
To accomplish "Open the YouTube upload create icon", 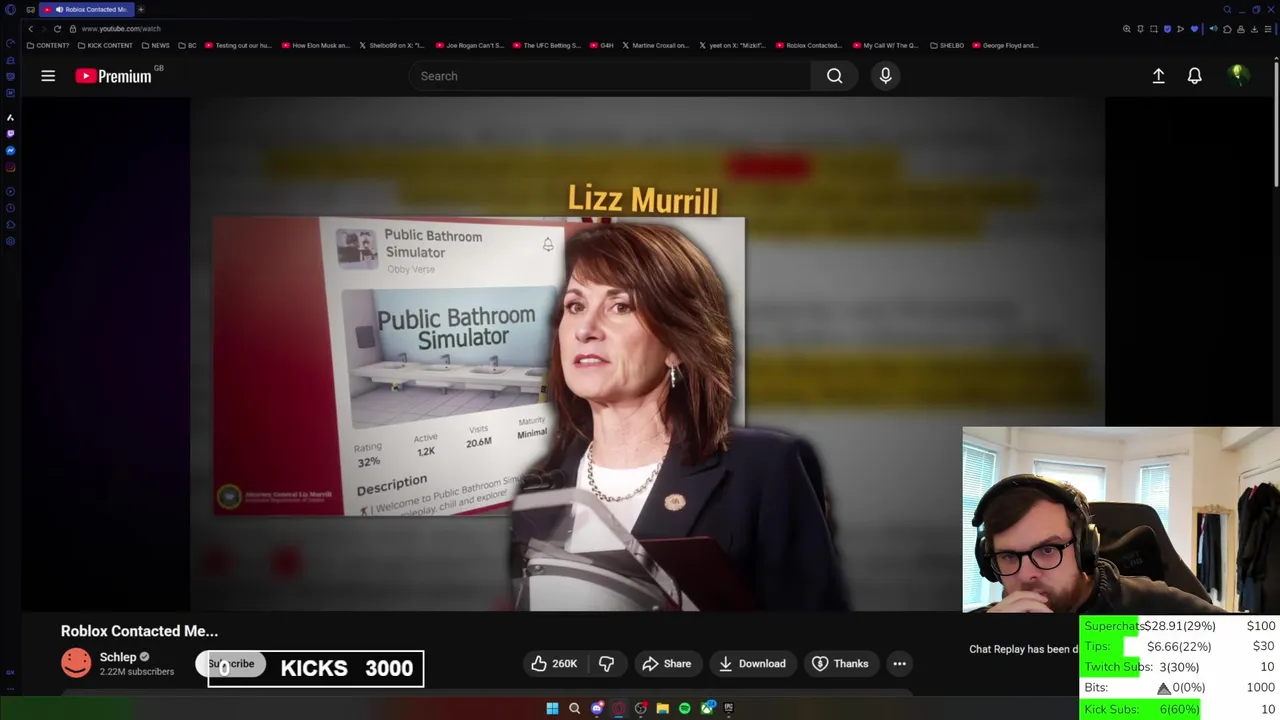I will (x=1158, y=76).
